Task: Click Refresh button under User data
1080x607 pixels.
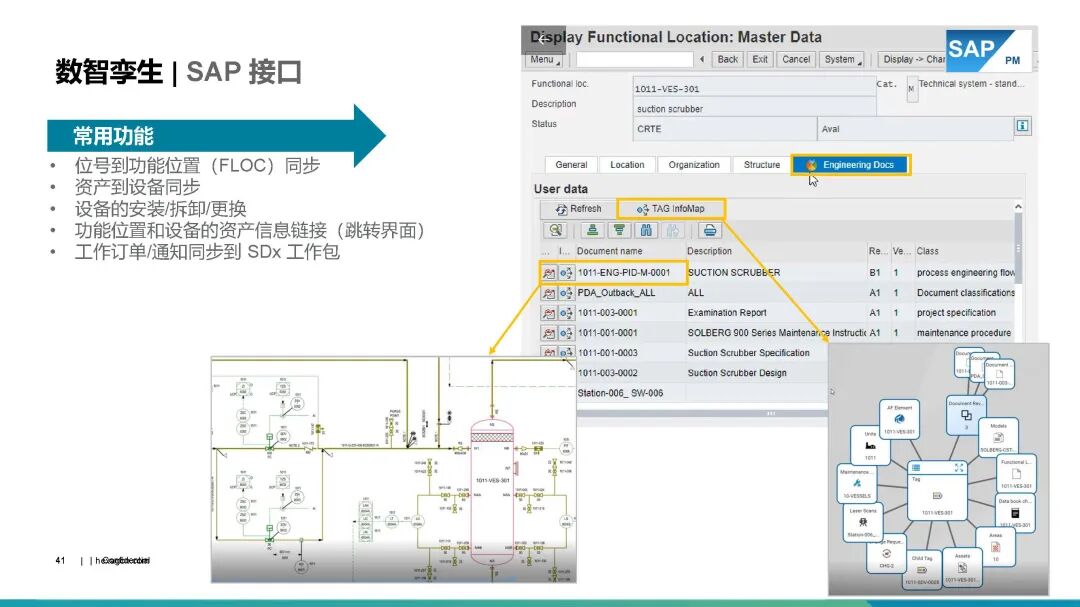Action: click(579, 209)
